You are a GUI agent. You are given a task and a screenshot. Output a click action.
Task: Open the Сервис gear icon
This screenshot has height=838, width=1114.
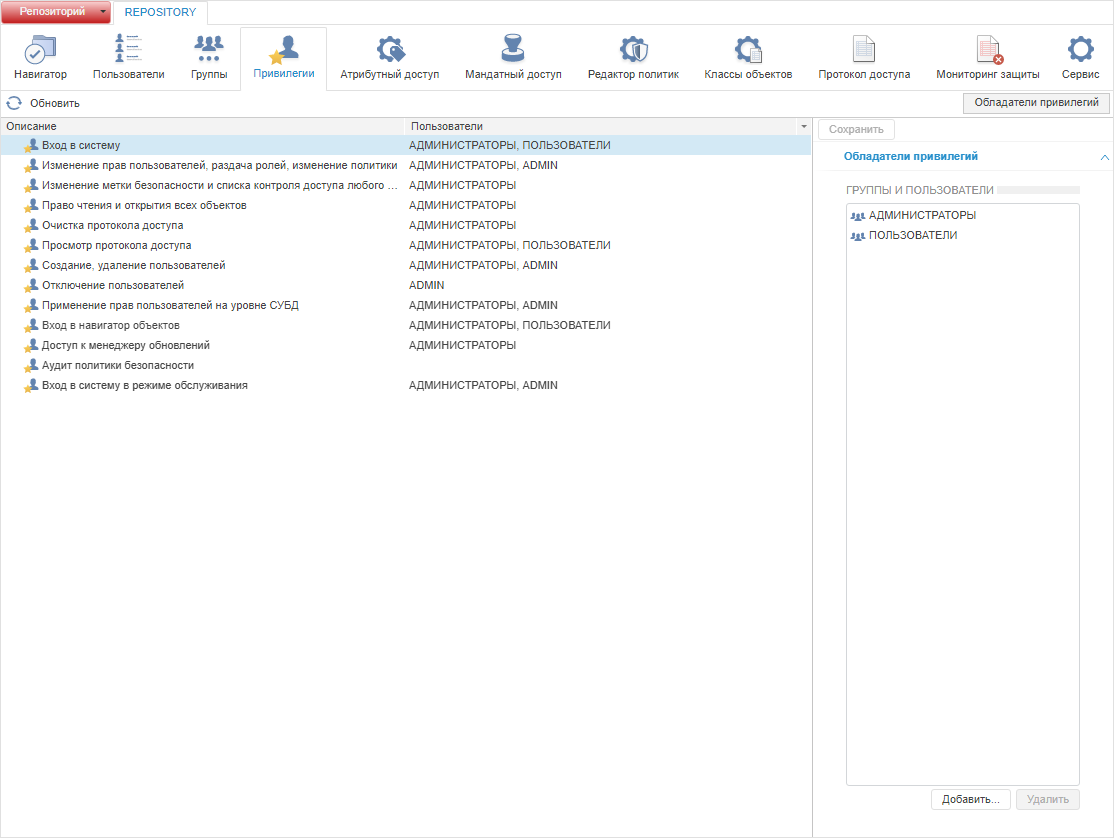pyautogui.click(x=1081, y=49)
